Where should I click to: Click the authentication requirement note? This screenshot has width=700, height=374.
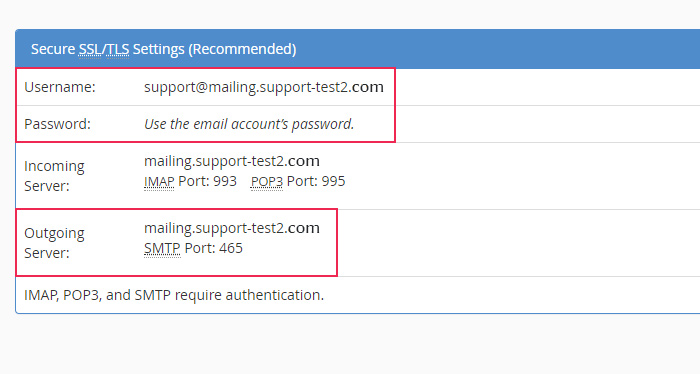(174, 295)
